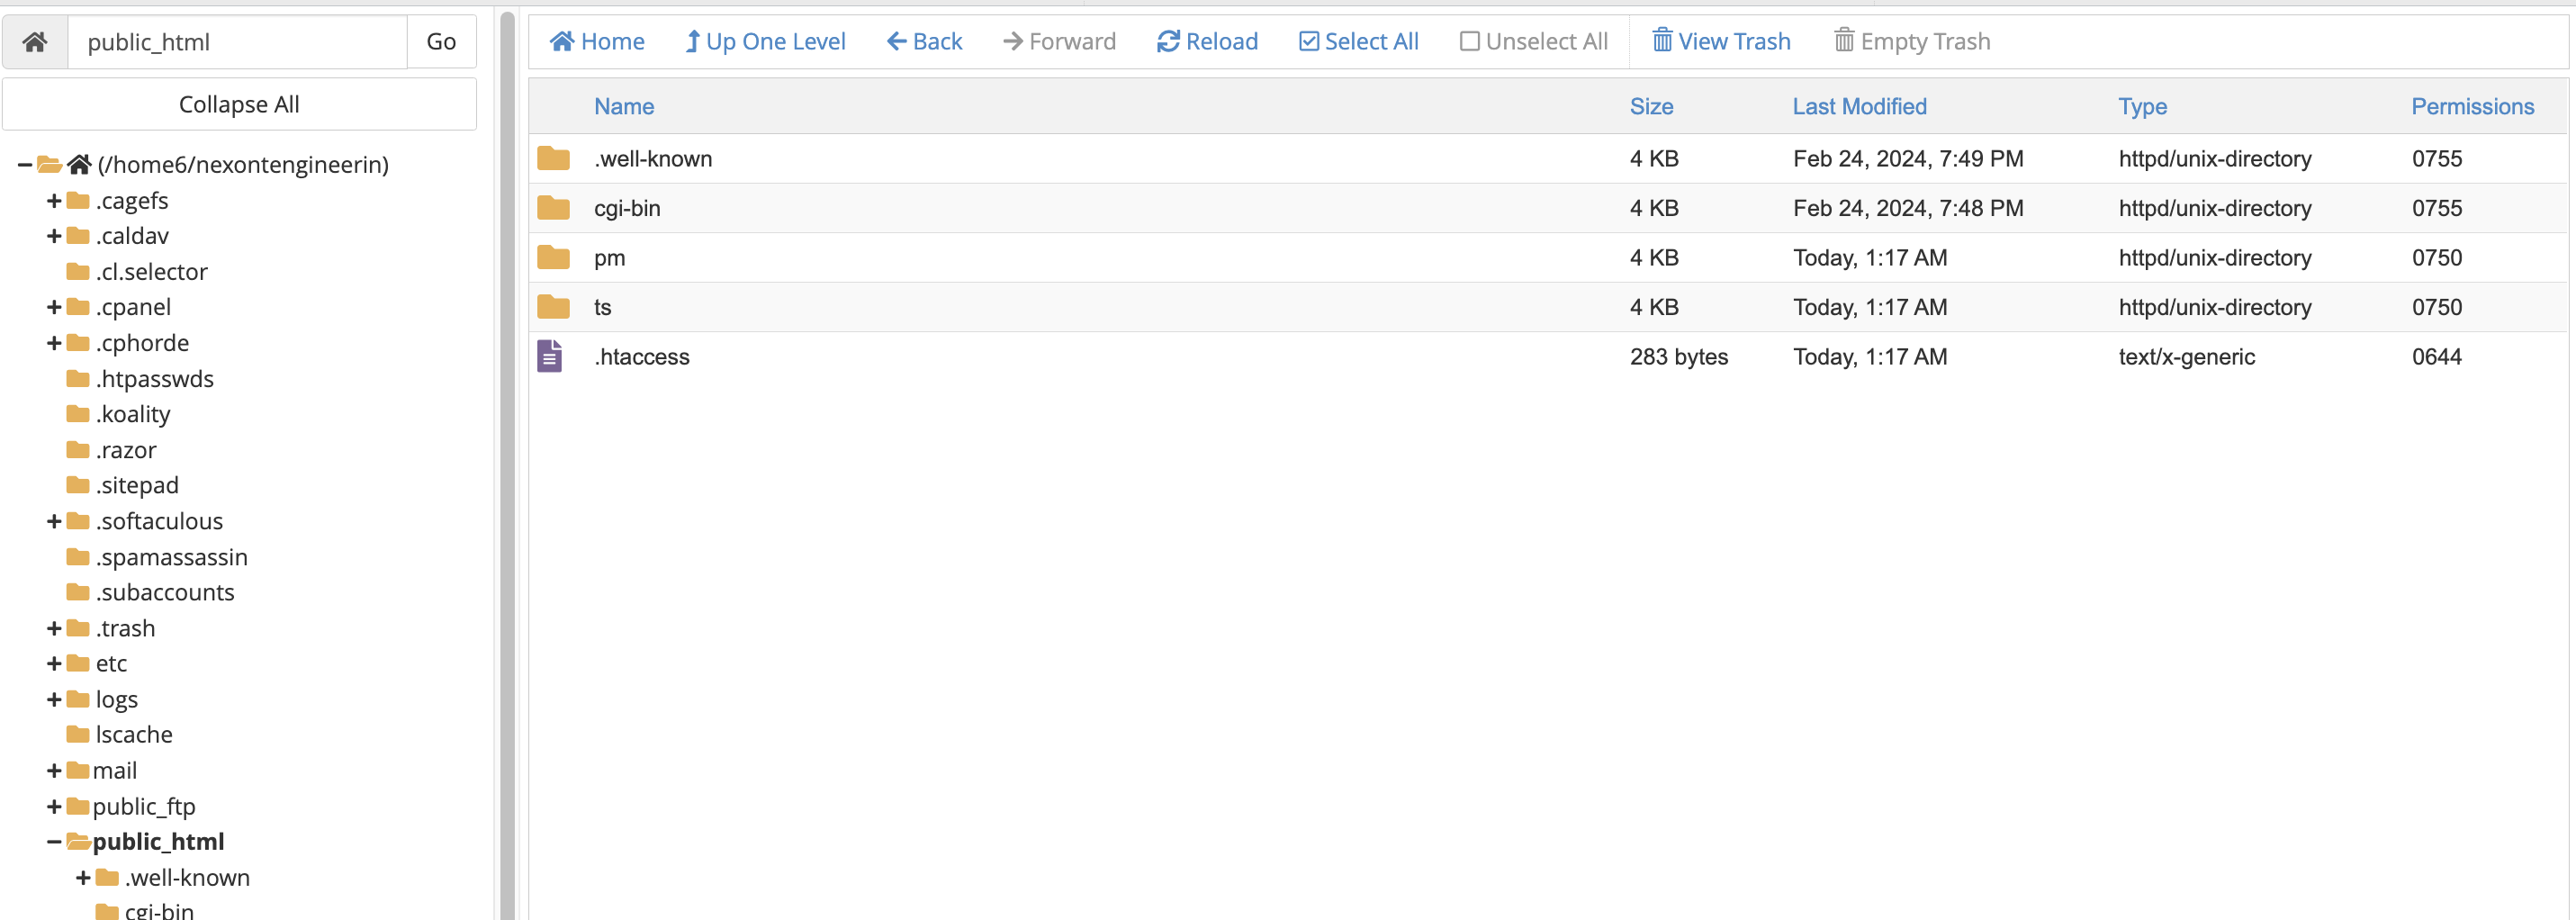Click the Empty Trash icon
2576x920 pixels.
point(1843,41)
